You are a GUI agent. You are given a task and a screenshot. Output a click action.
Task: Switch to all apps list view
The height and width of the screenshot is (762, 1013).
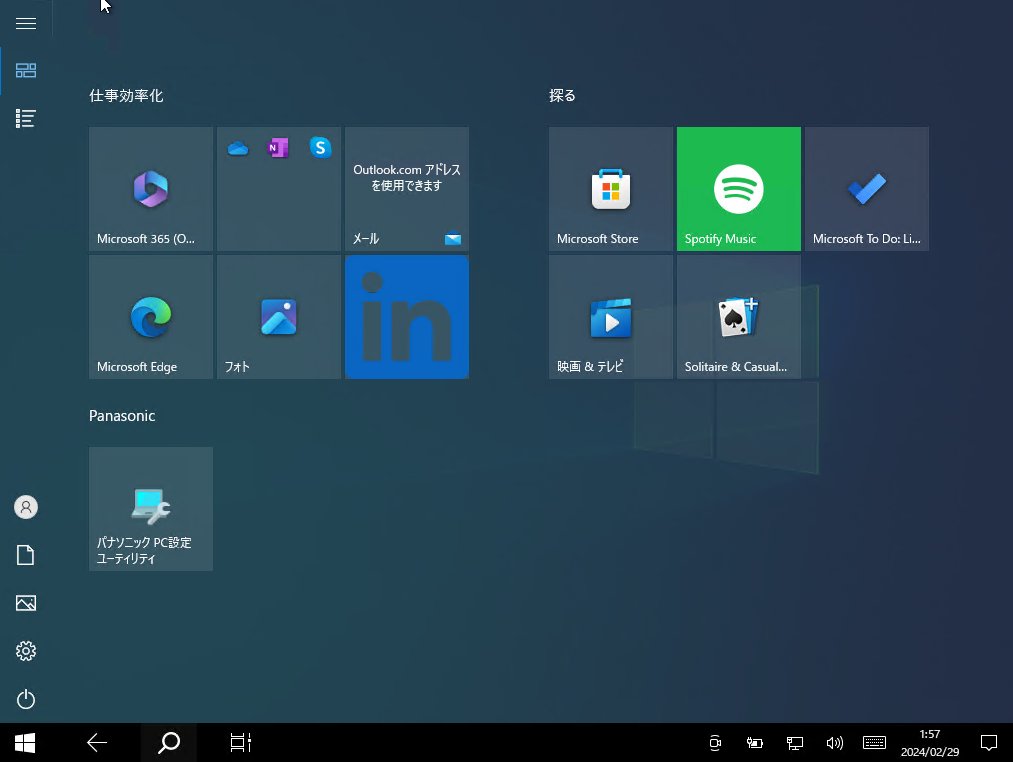pyautogui.click(x=26, y=118)
